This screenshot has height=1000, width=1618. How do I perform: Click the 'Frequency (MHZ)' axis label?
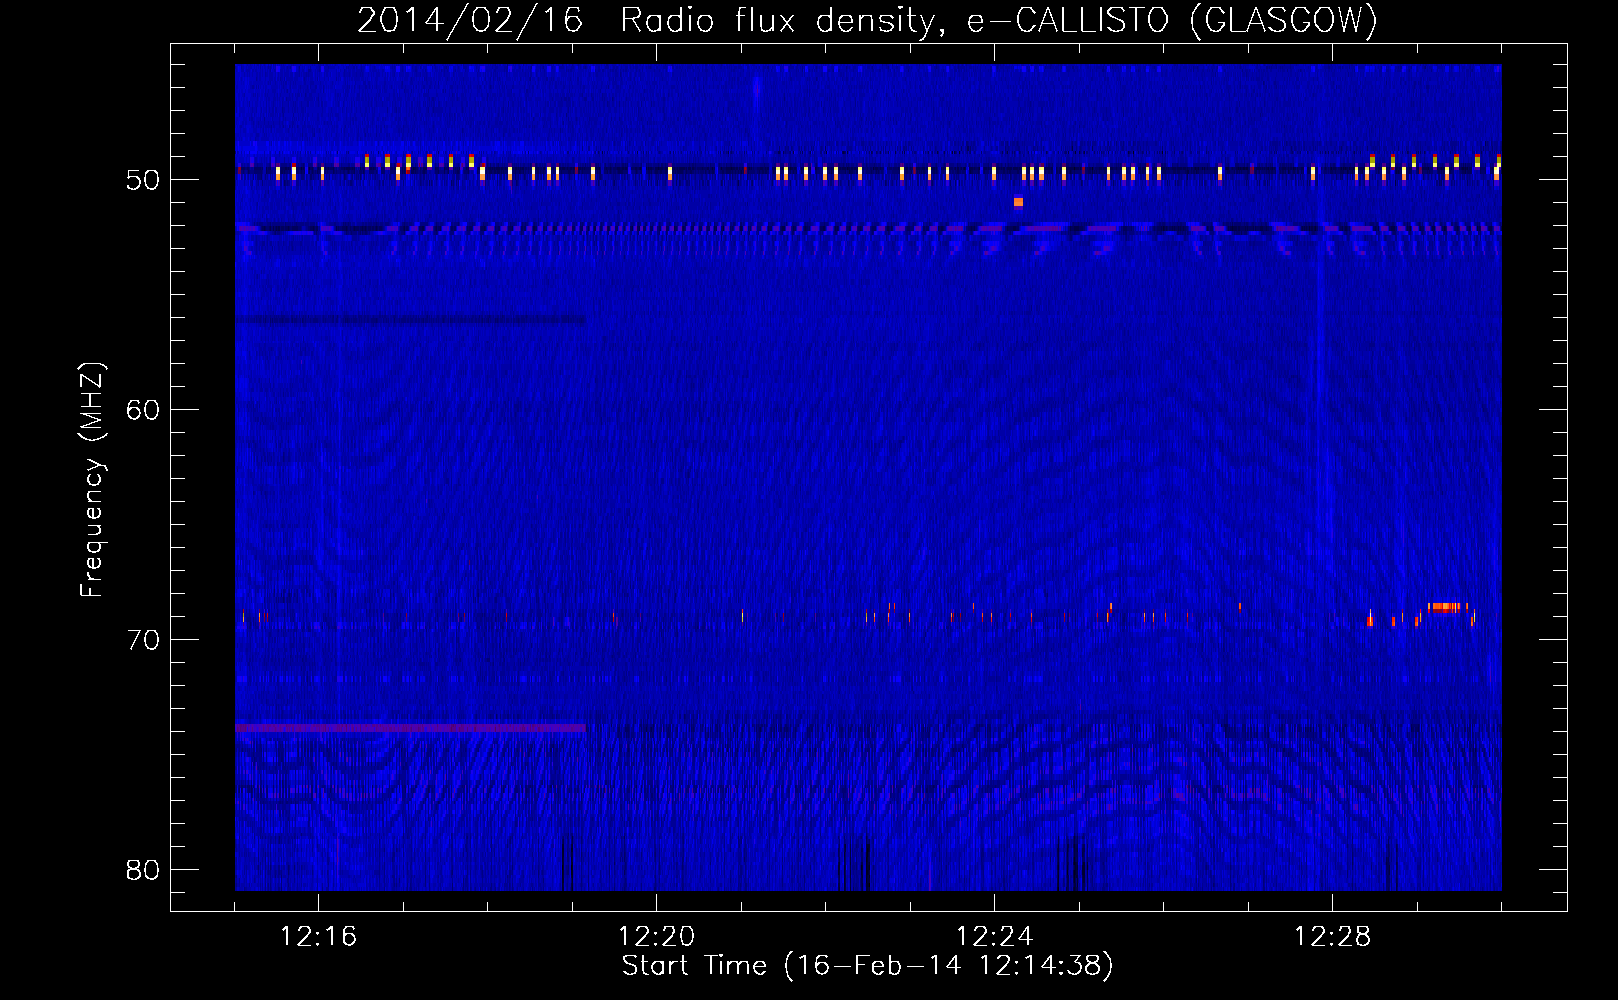[x=92, y=480]
